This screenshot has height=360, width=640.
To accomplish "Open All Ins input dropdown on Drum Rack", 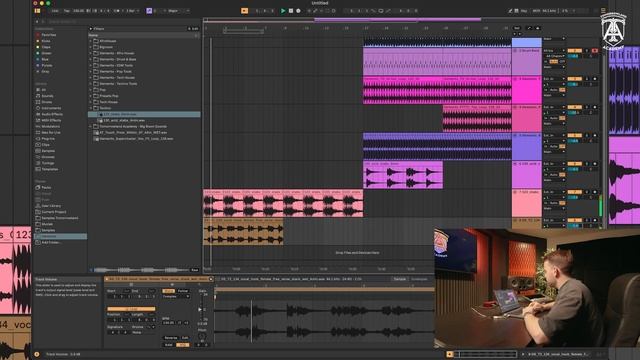I will (x=554, y=51).
